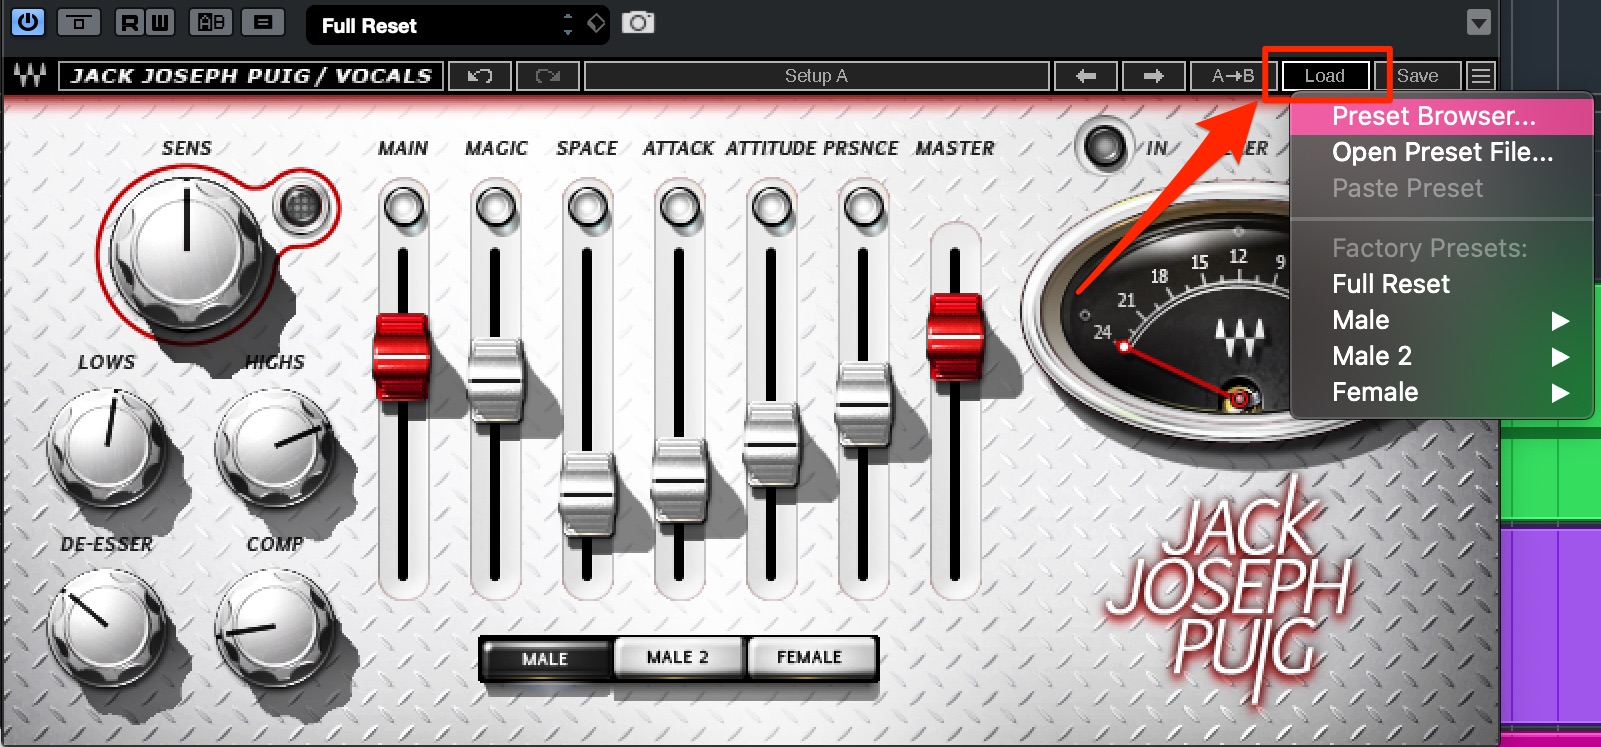Click the ATTITUDE fader handle

click(x=771, y=444)
